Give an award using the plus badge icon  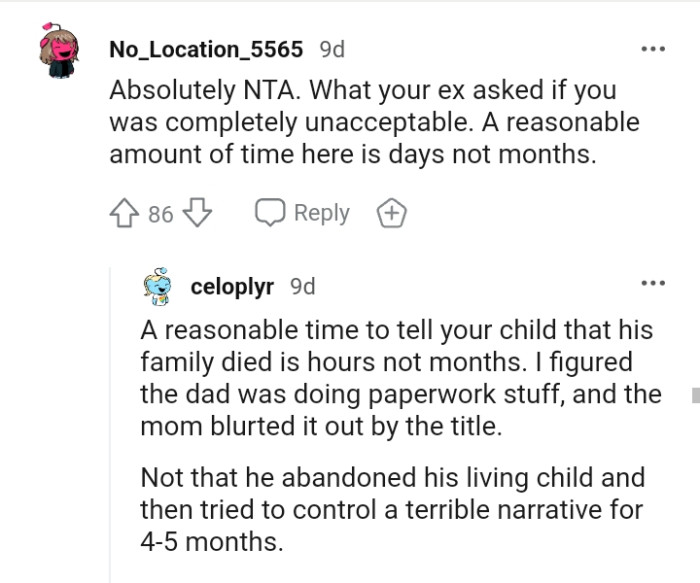(390, 213)
